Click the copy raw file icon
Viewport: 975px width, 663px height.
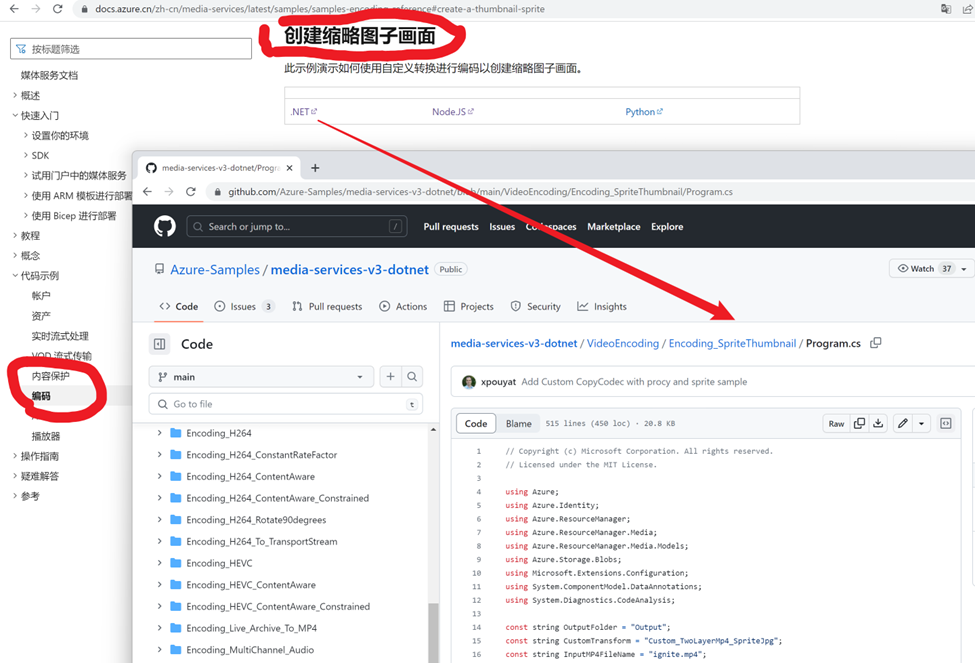tap(859, 424)
